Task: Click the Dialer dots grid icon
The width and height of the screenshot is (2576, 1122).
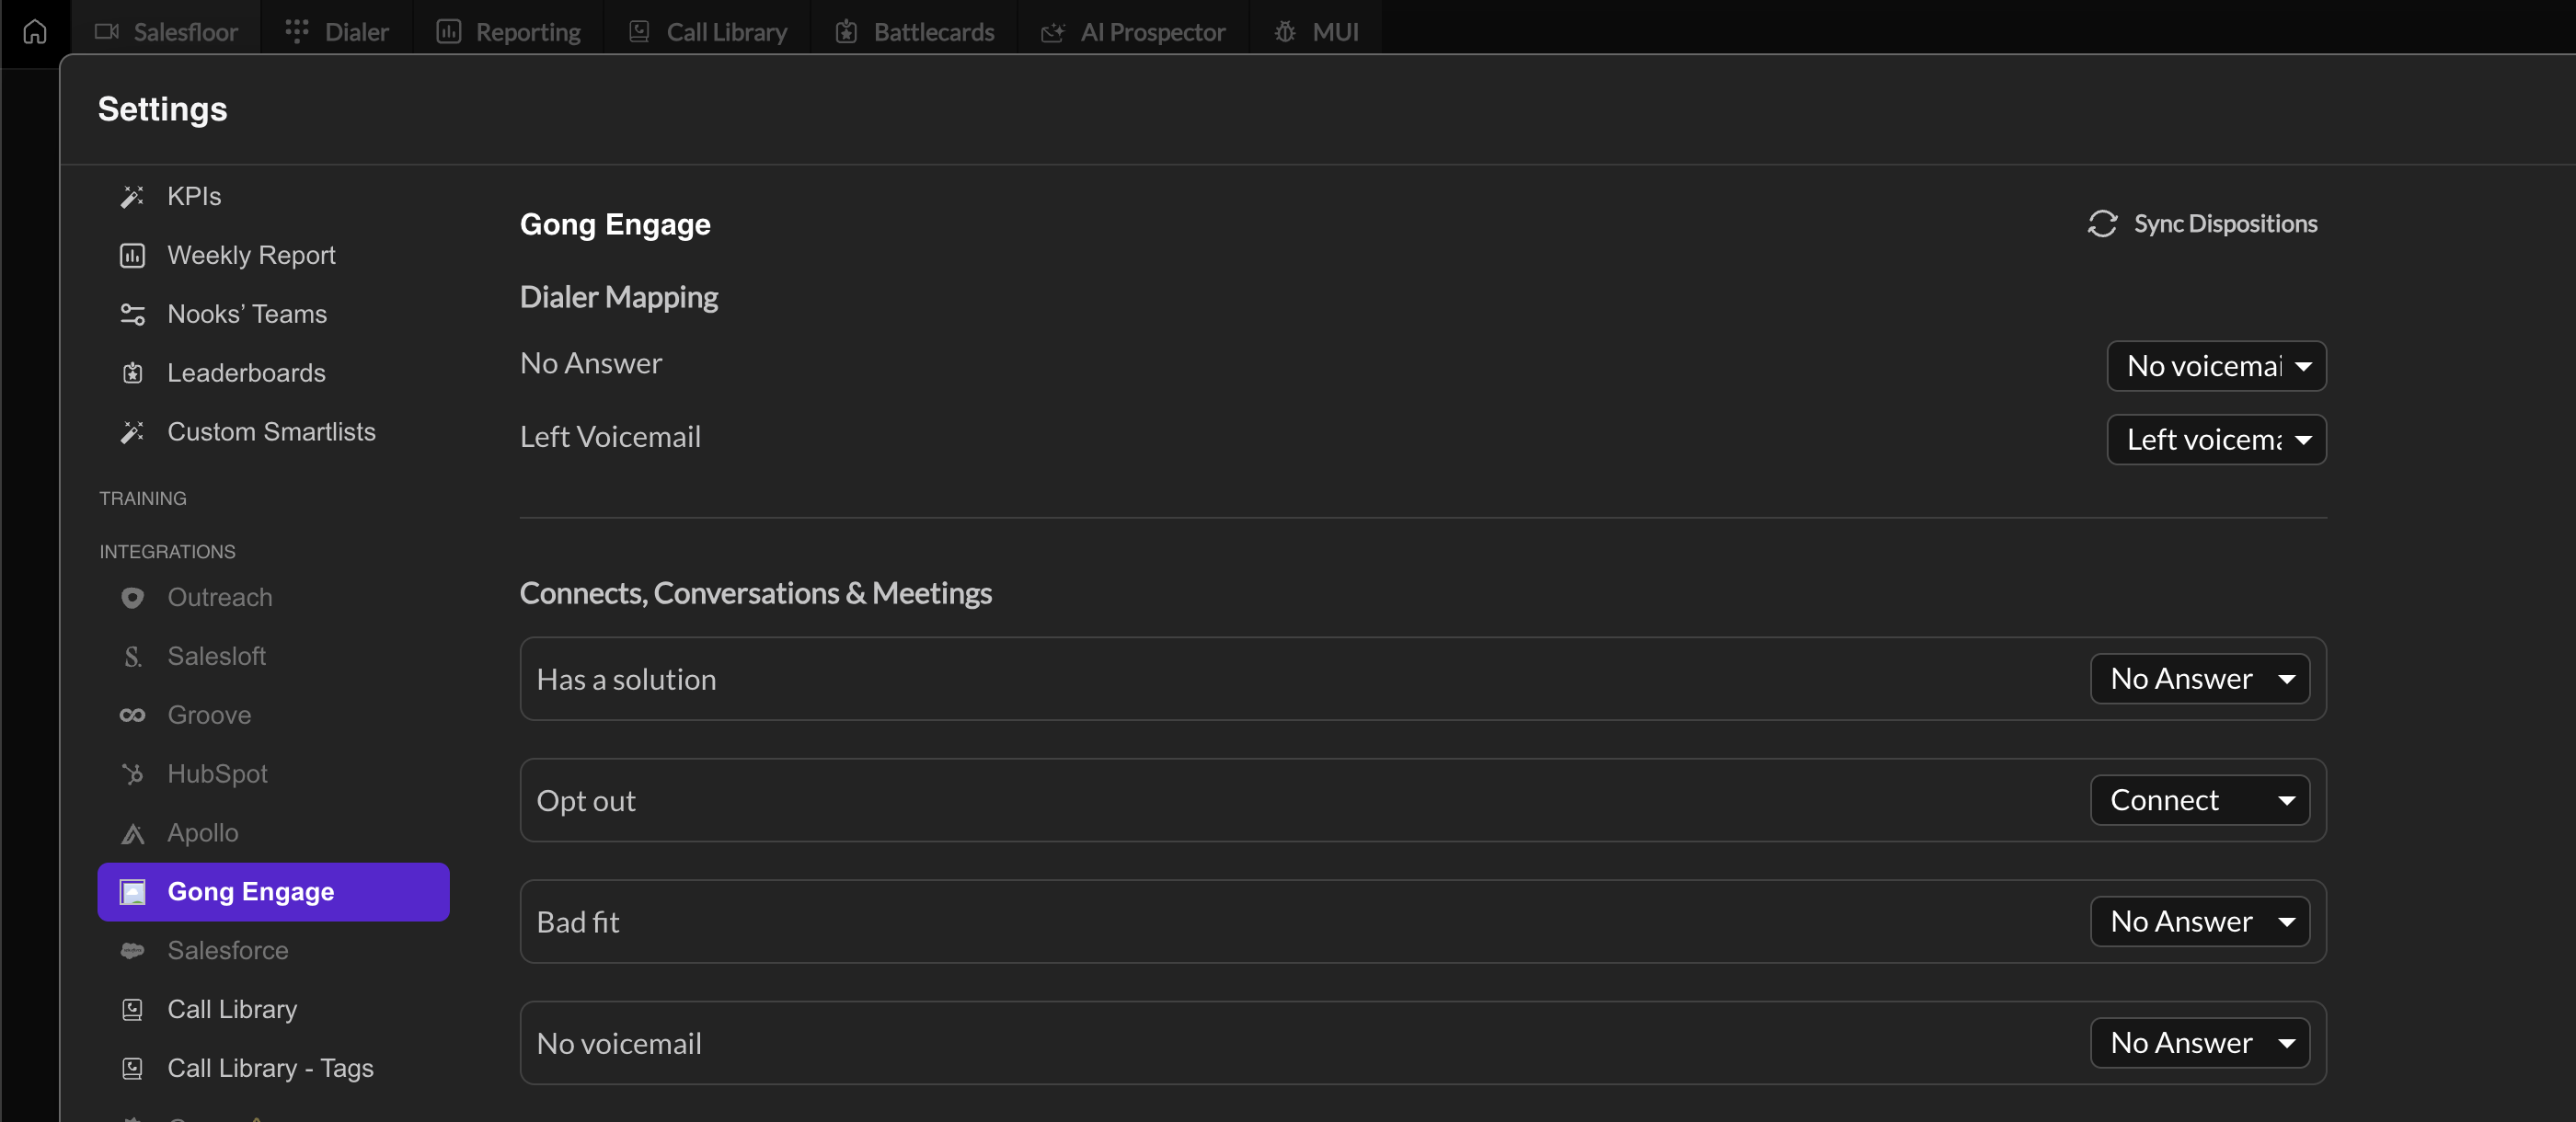Action: click(297, 32)
